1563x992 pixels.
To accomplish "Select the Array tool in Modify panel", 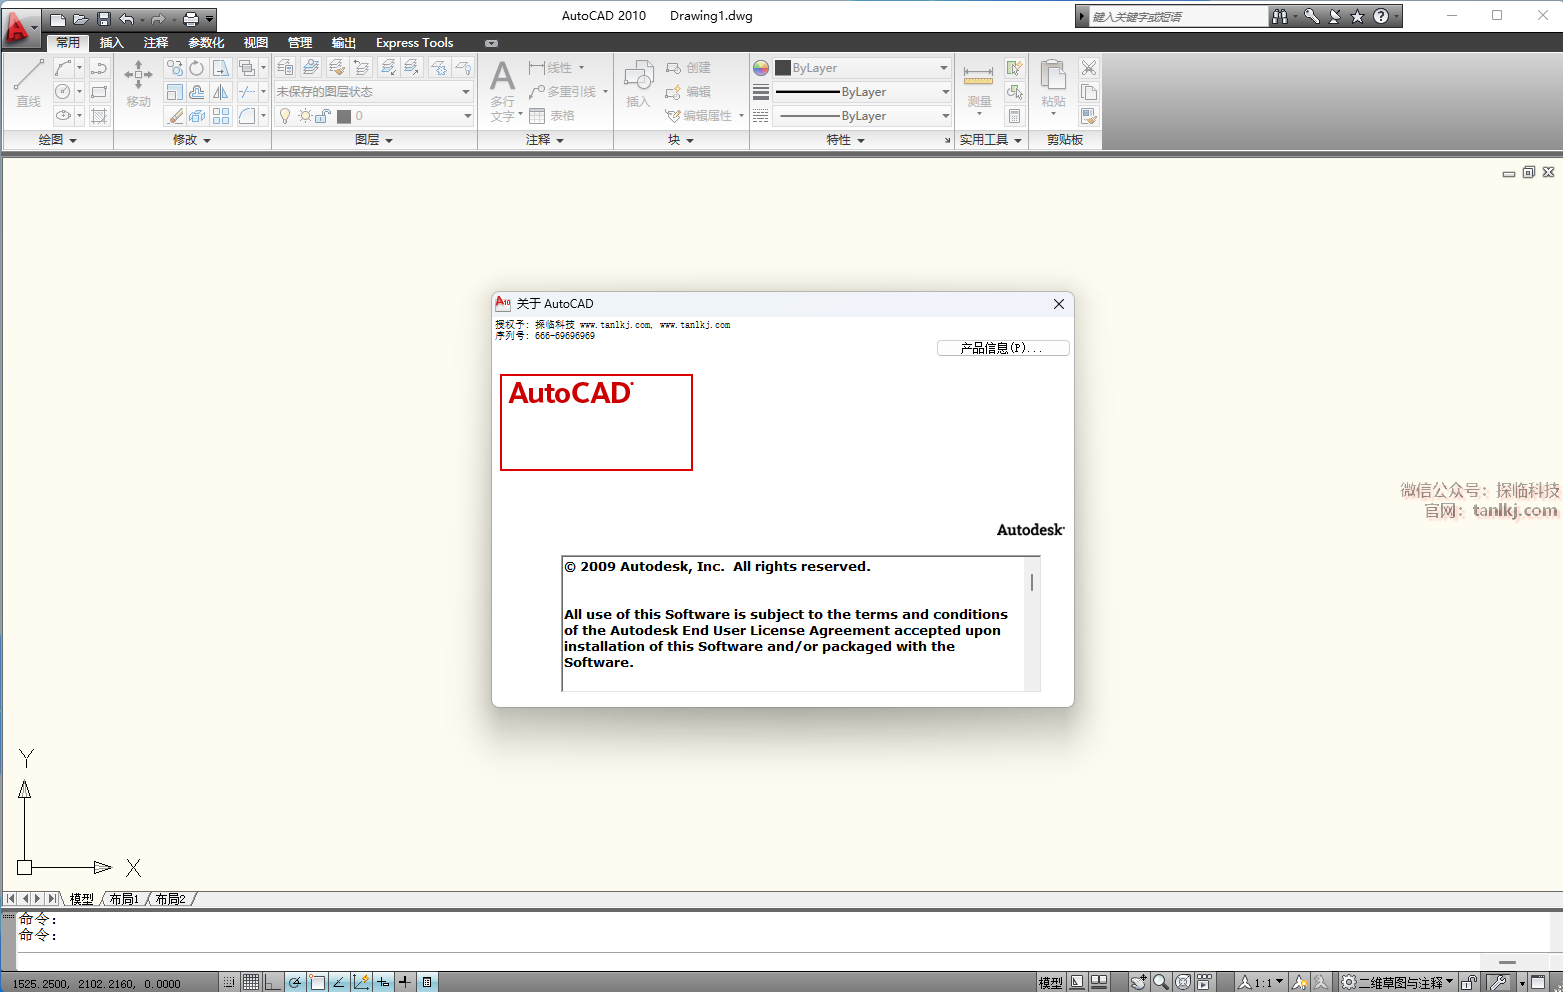I will [x=221, y=116].
